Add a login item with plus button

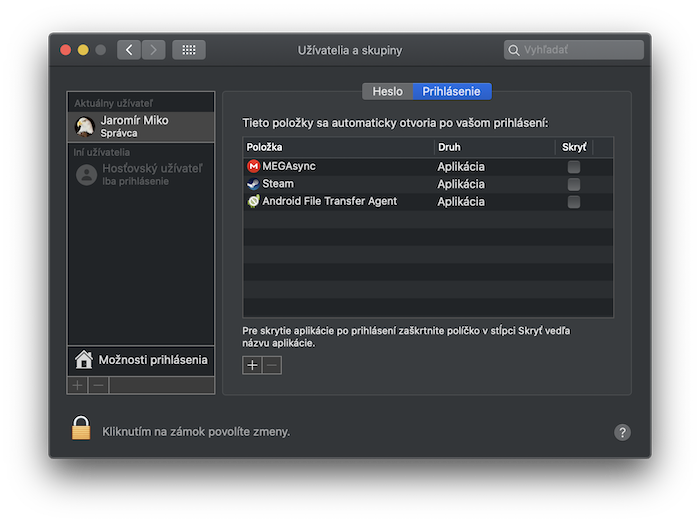(252, 365)
